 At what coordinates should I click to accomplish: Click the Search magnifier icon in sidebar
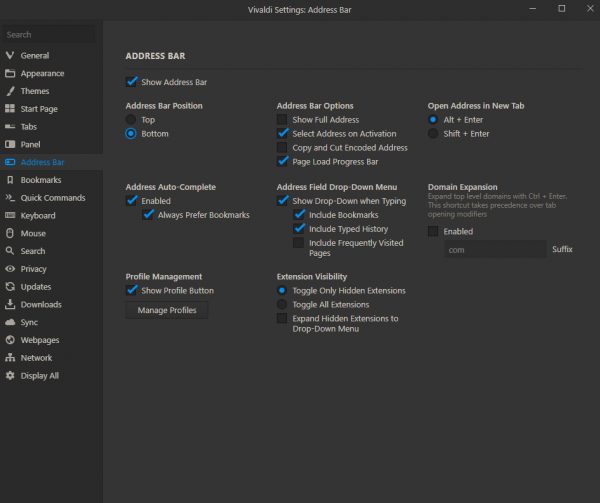10,251
